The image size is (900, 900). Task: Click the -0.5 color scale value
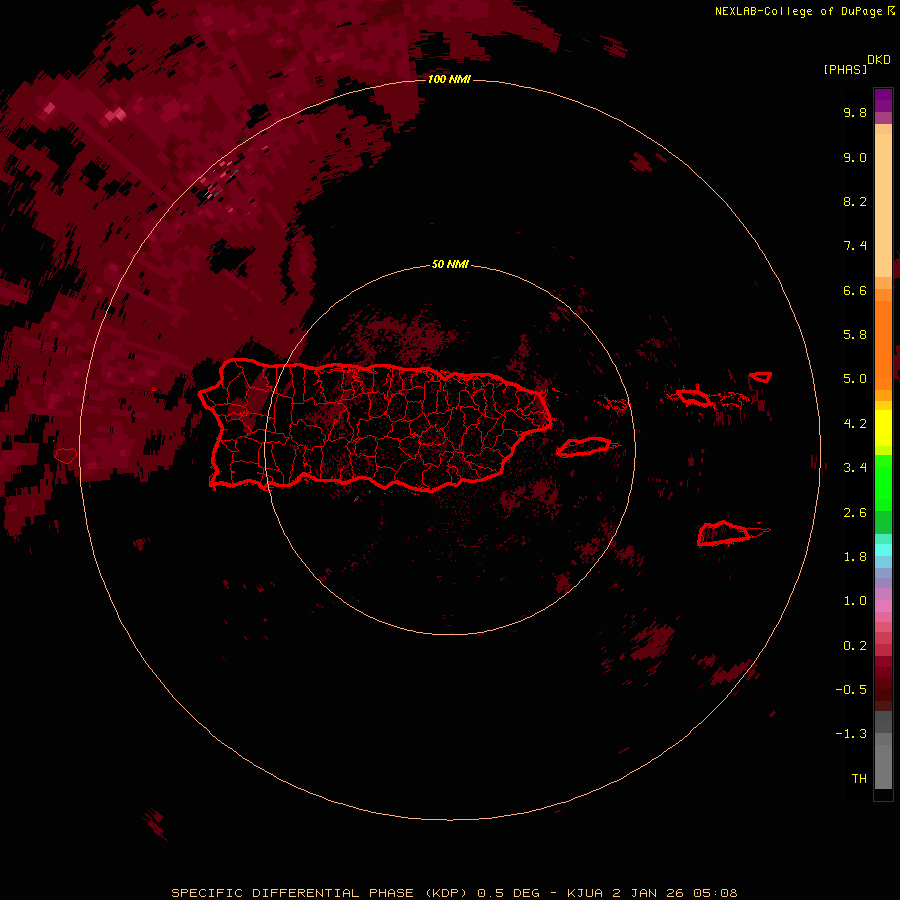click(851, 690)
